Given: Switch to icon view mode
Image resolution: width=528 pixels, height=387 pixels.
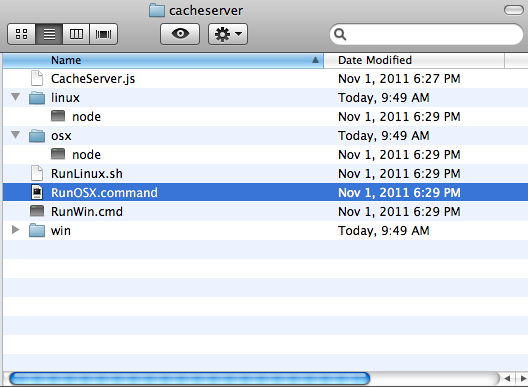Looking at the screenshot, I should pos(22,34).
